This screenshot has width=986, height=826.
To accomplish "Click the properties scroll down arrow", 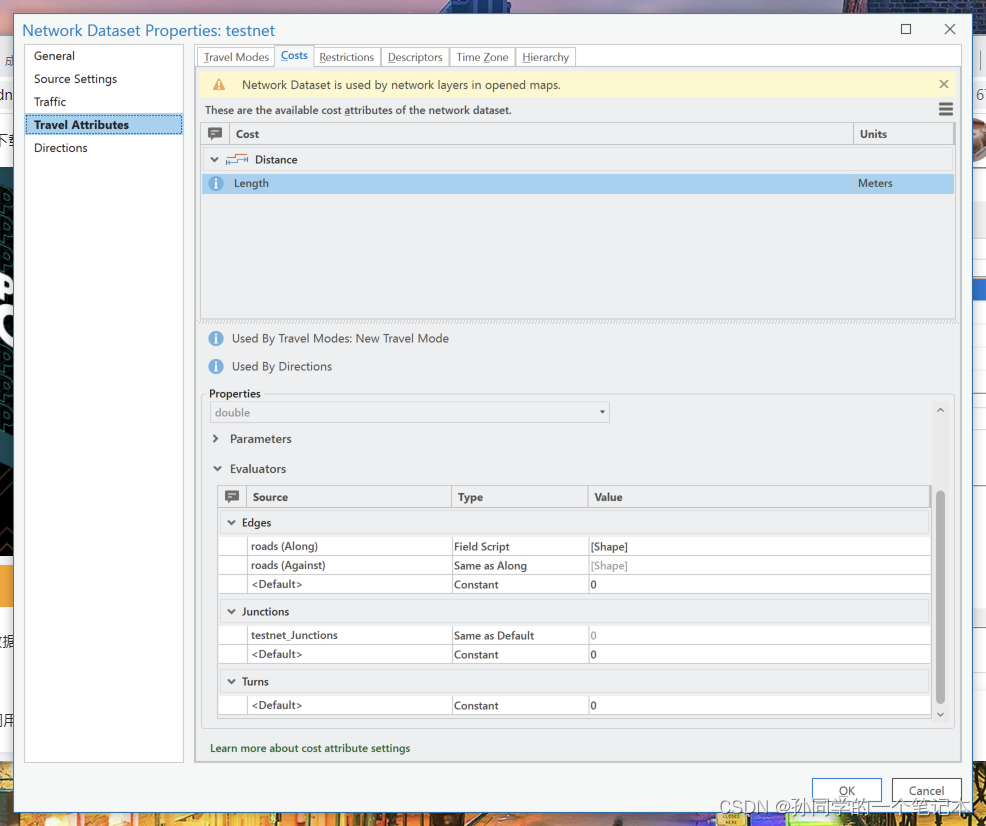I will pos(940,714).
